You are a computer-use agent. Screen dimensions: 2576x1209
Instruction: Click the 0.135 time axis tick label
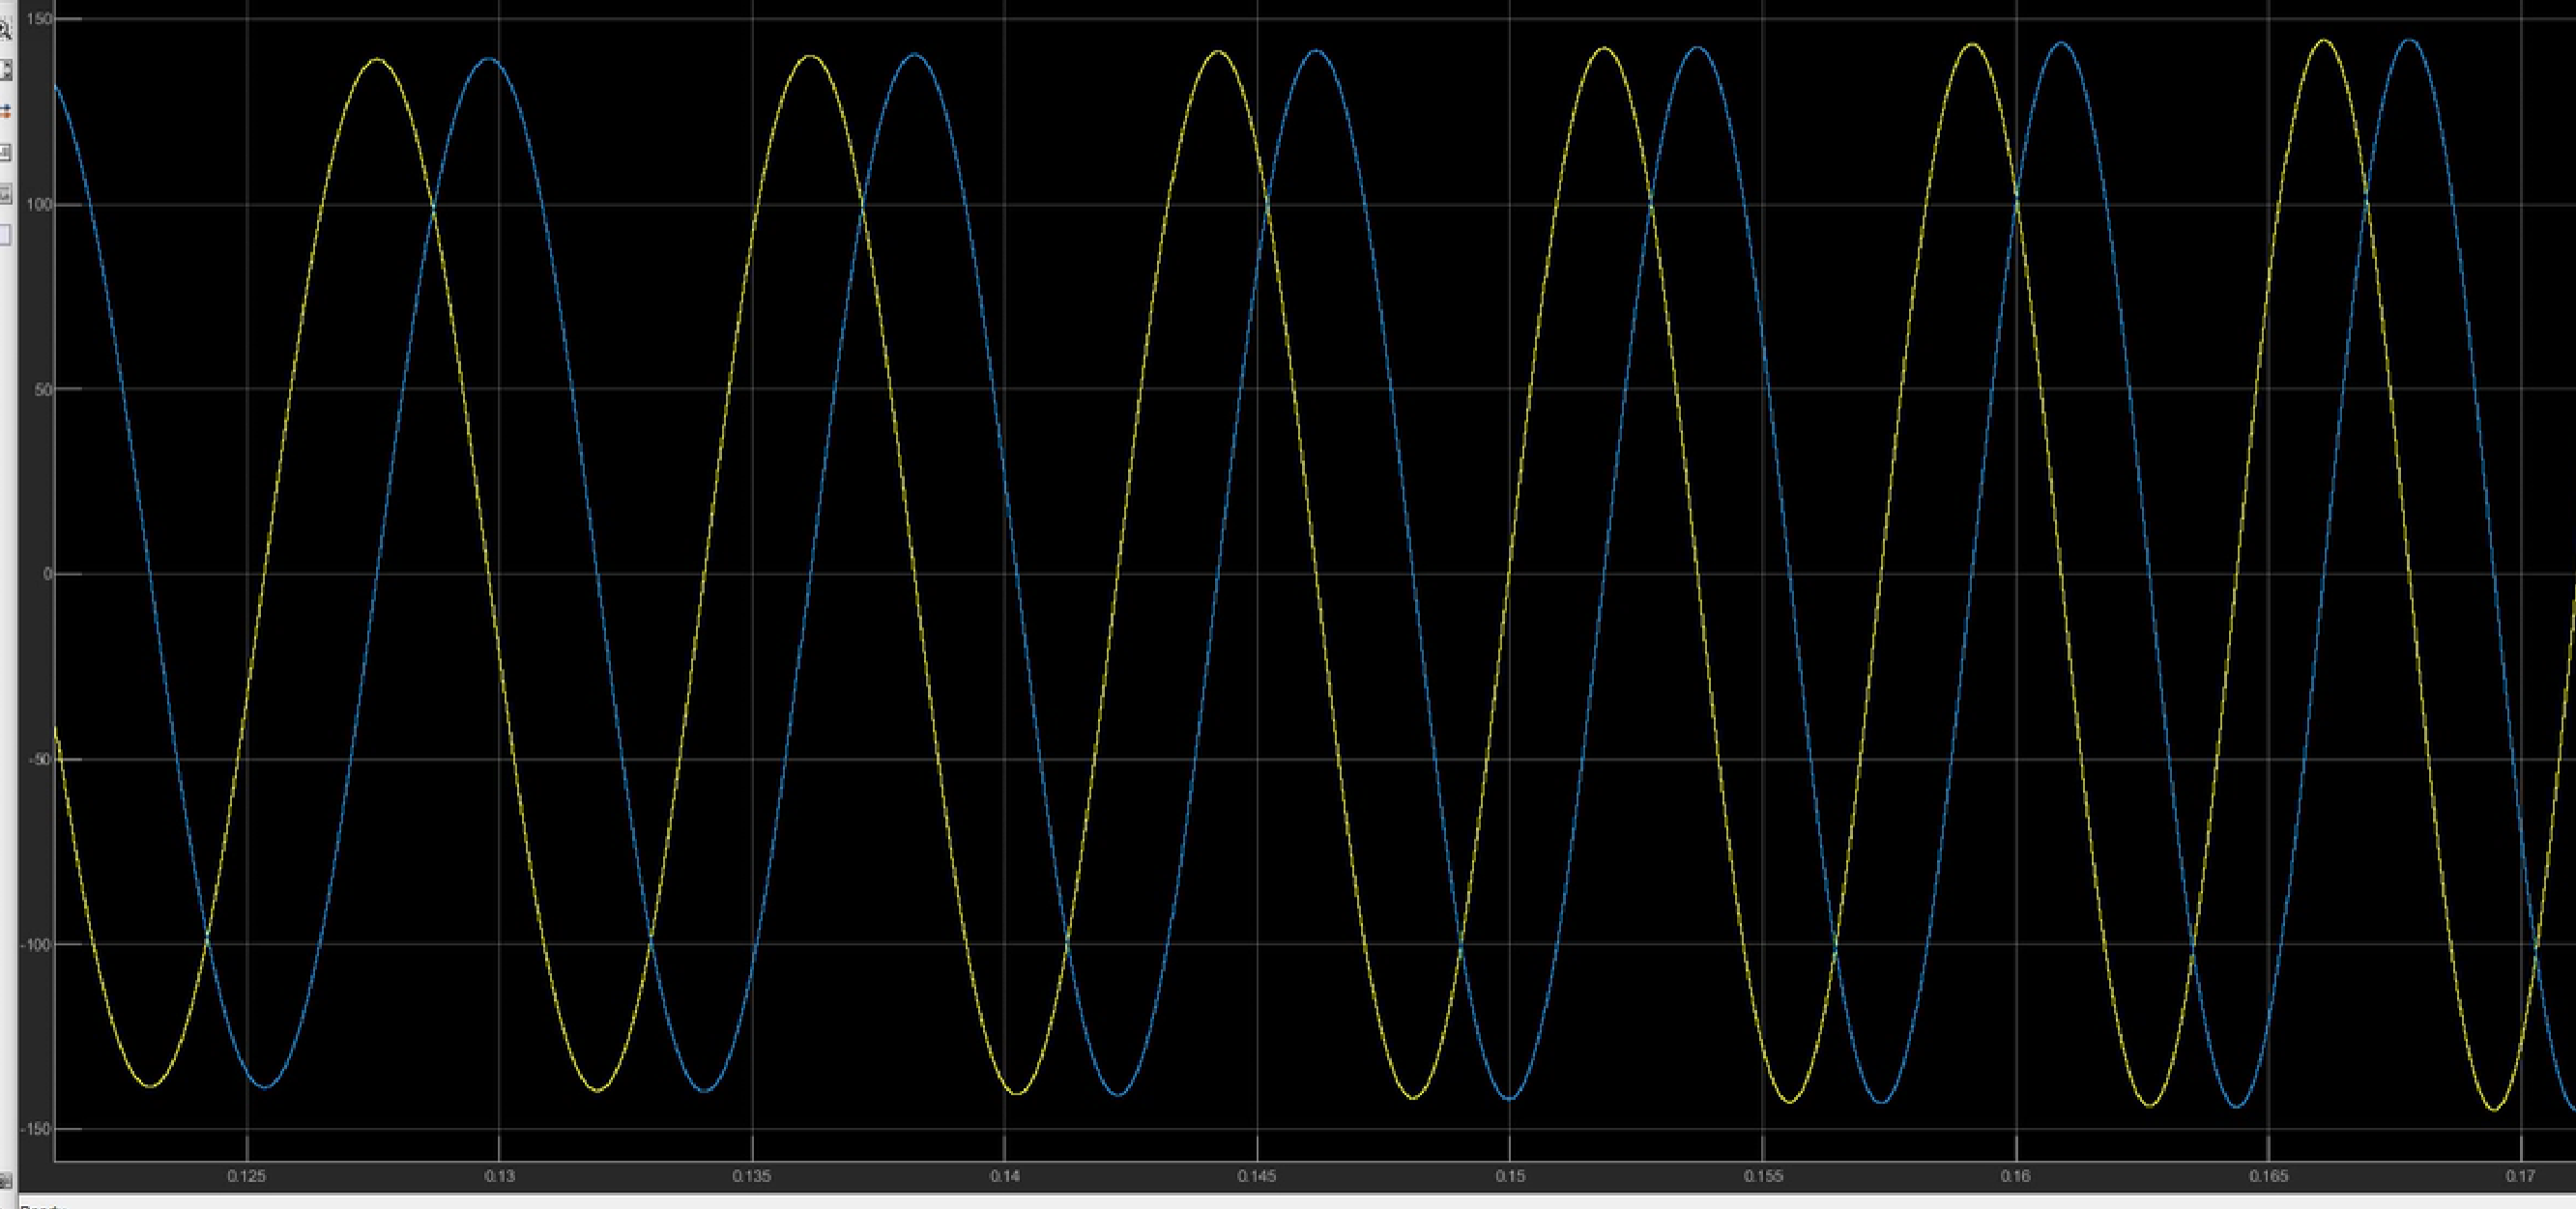(x=751, y=1176)
